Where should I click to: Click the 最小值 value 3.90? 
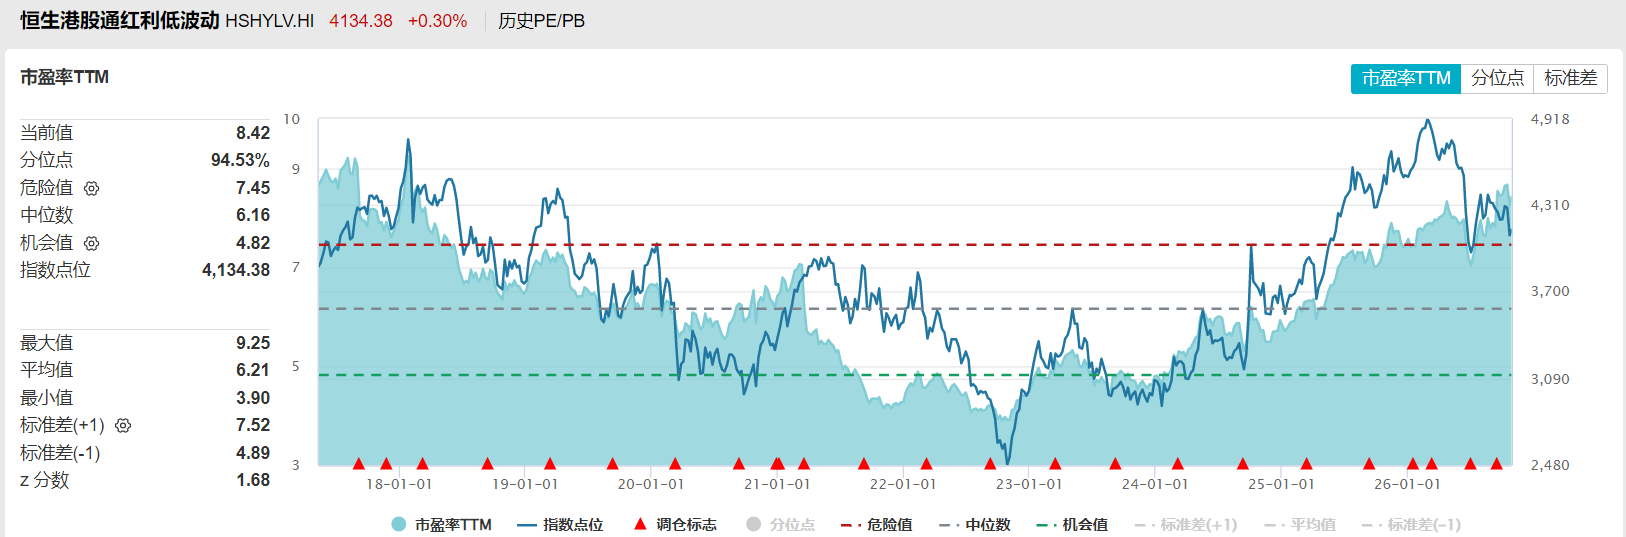tap(253, 398)
